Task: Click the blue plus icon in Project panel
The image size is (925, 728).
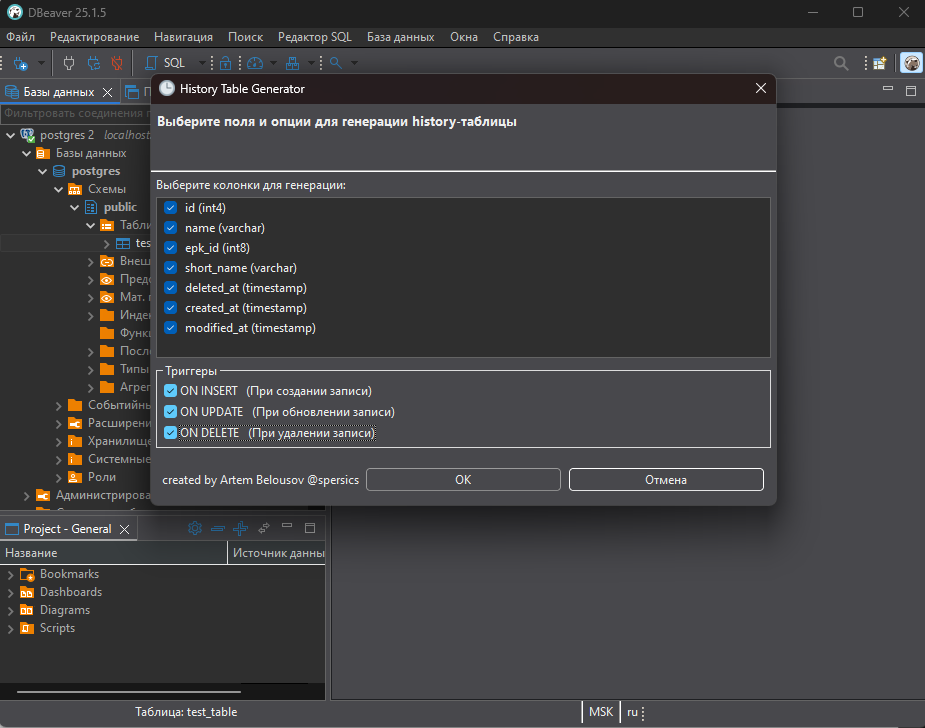Action: point(240,528)
